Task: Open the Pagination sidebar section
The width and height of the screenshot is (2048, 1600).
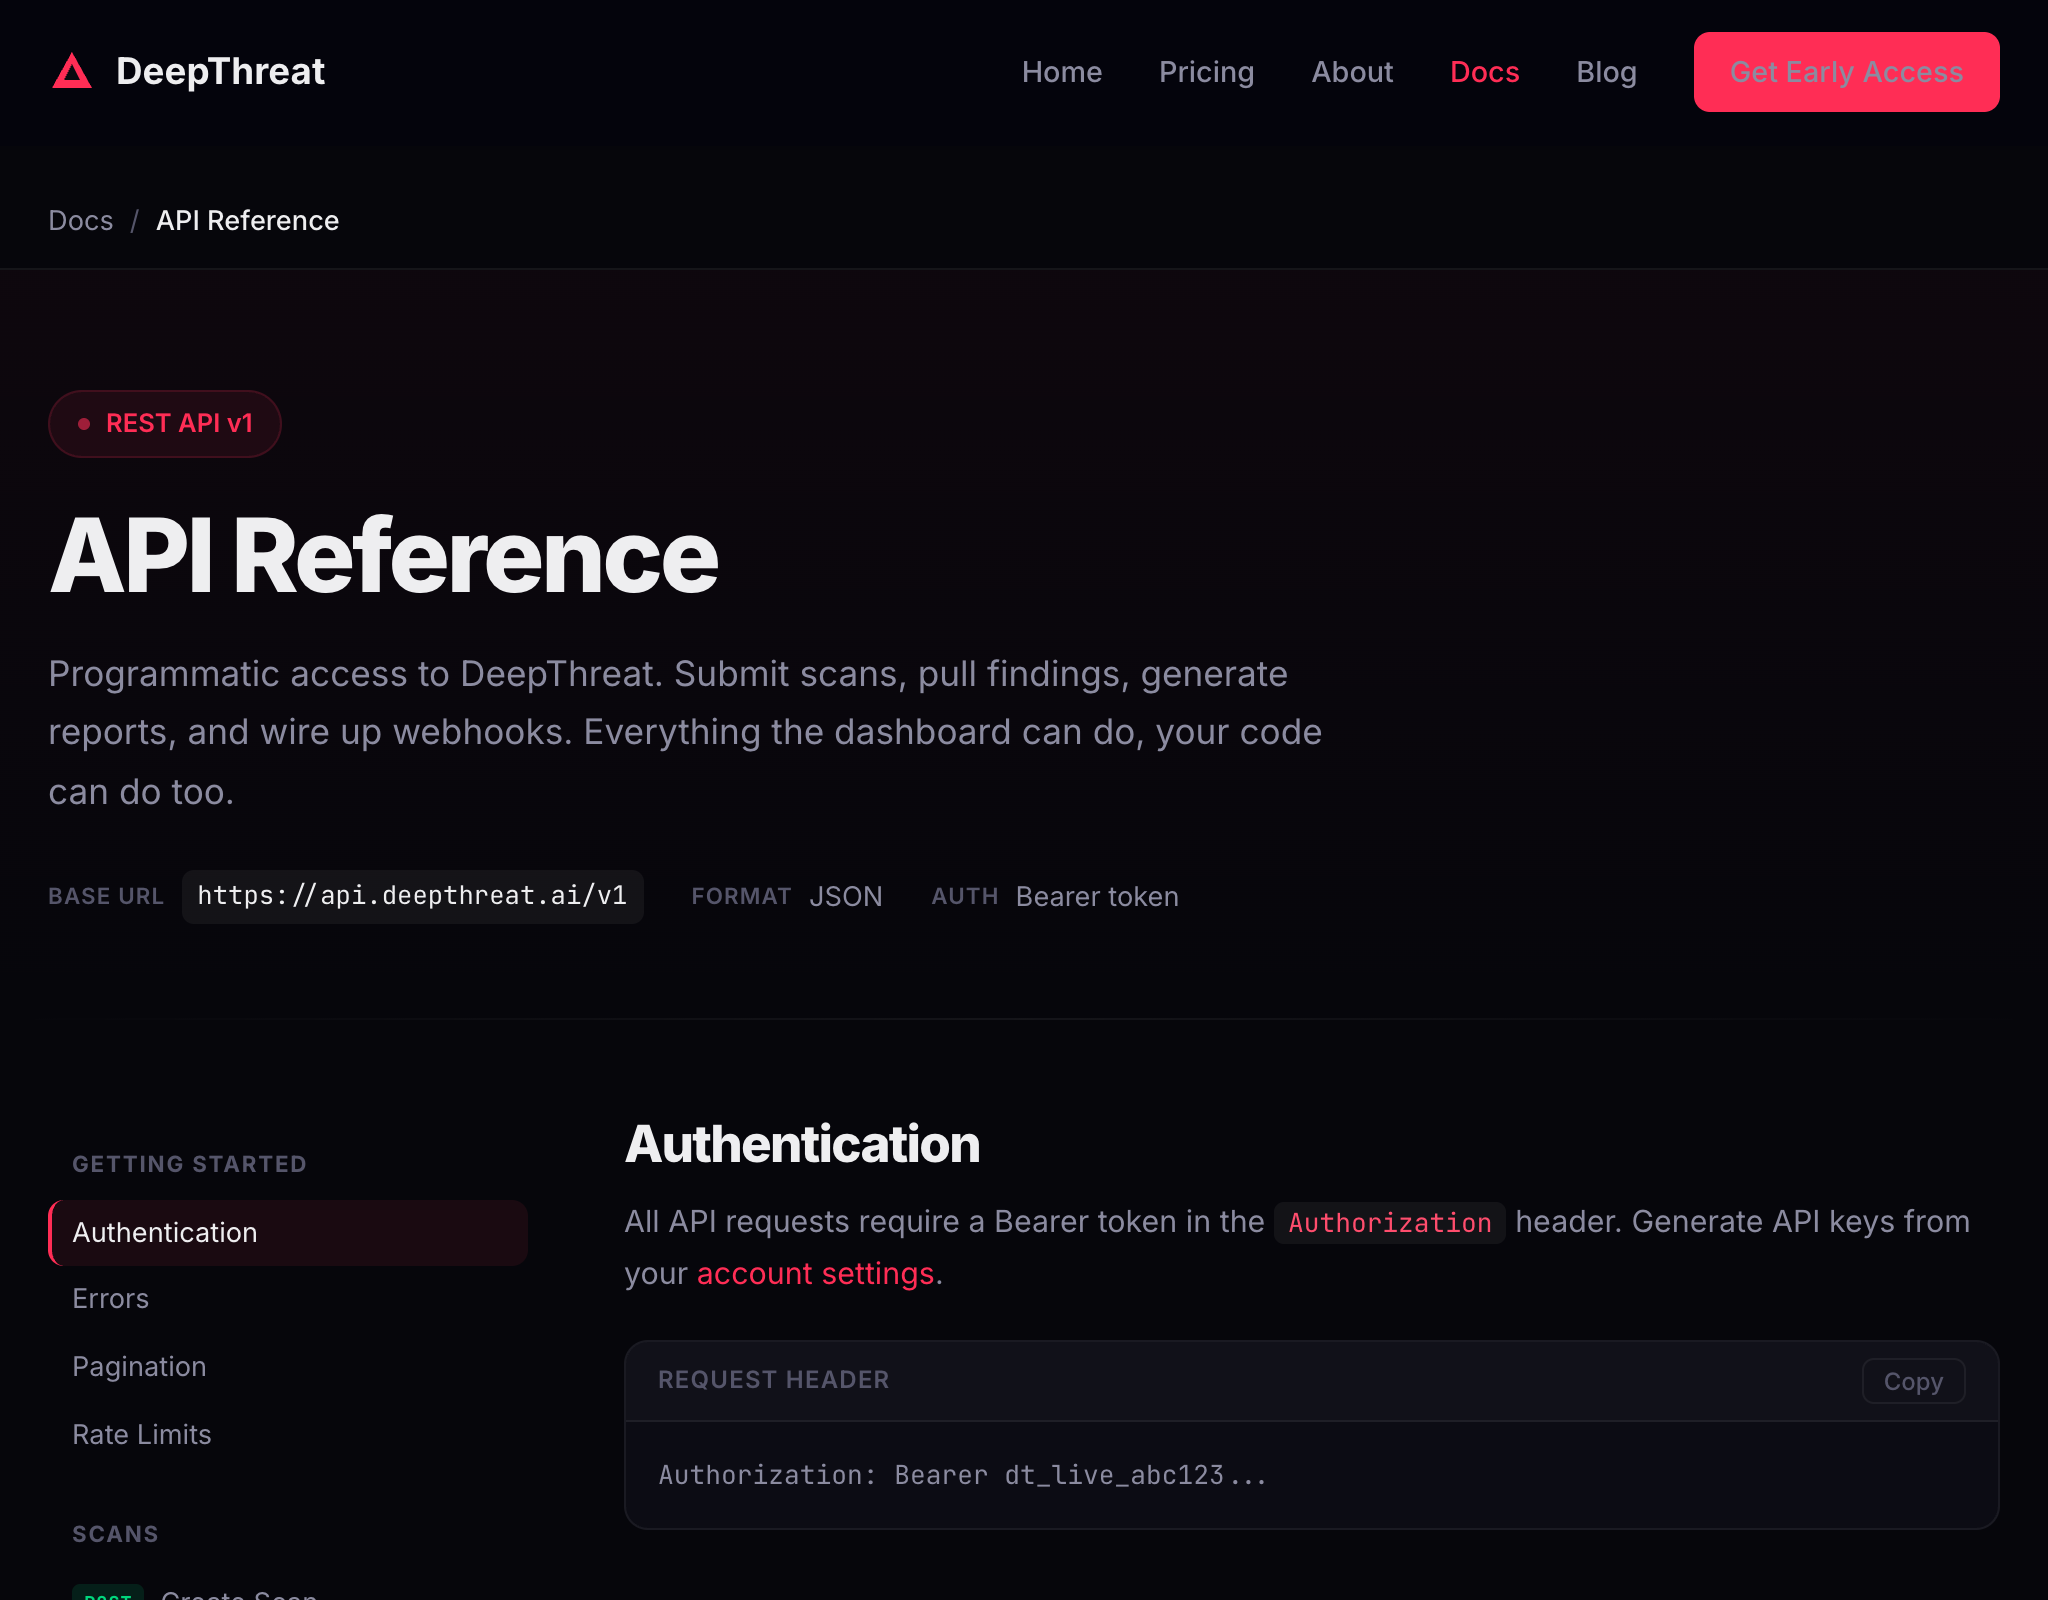Action: (x=139, y=1366)
